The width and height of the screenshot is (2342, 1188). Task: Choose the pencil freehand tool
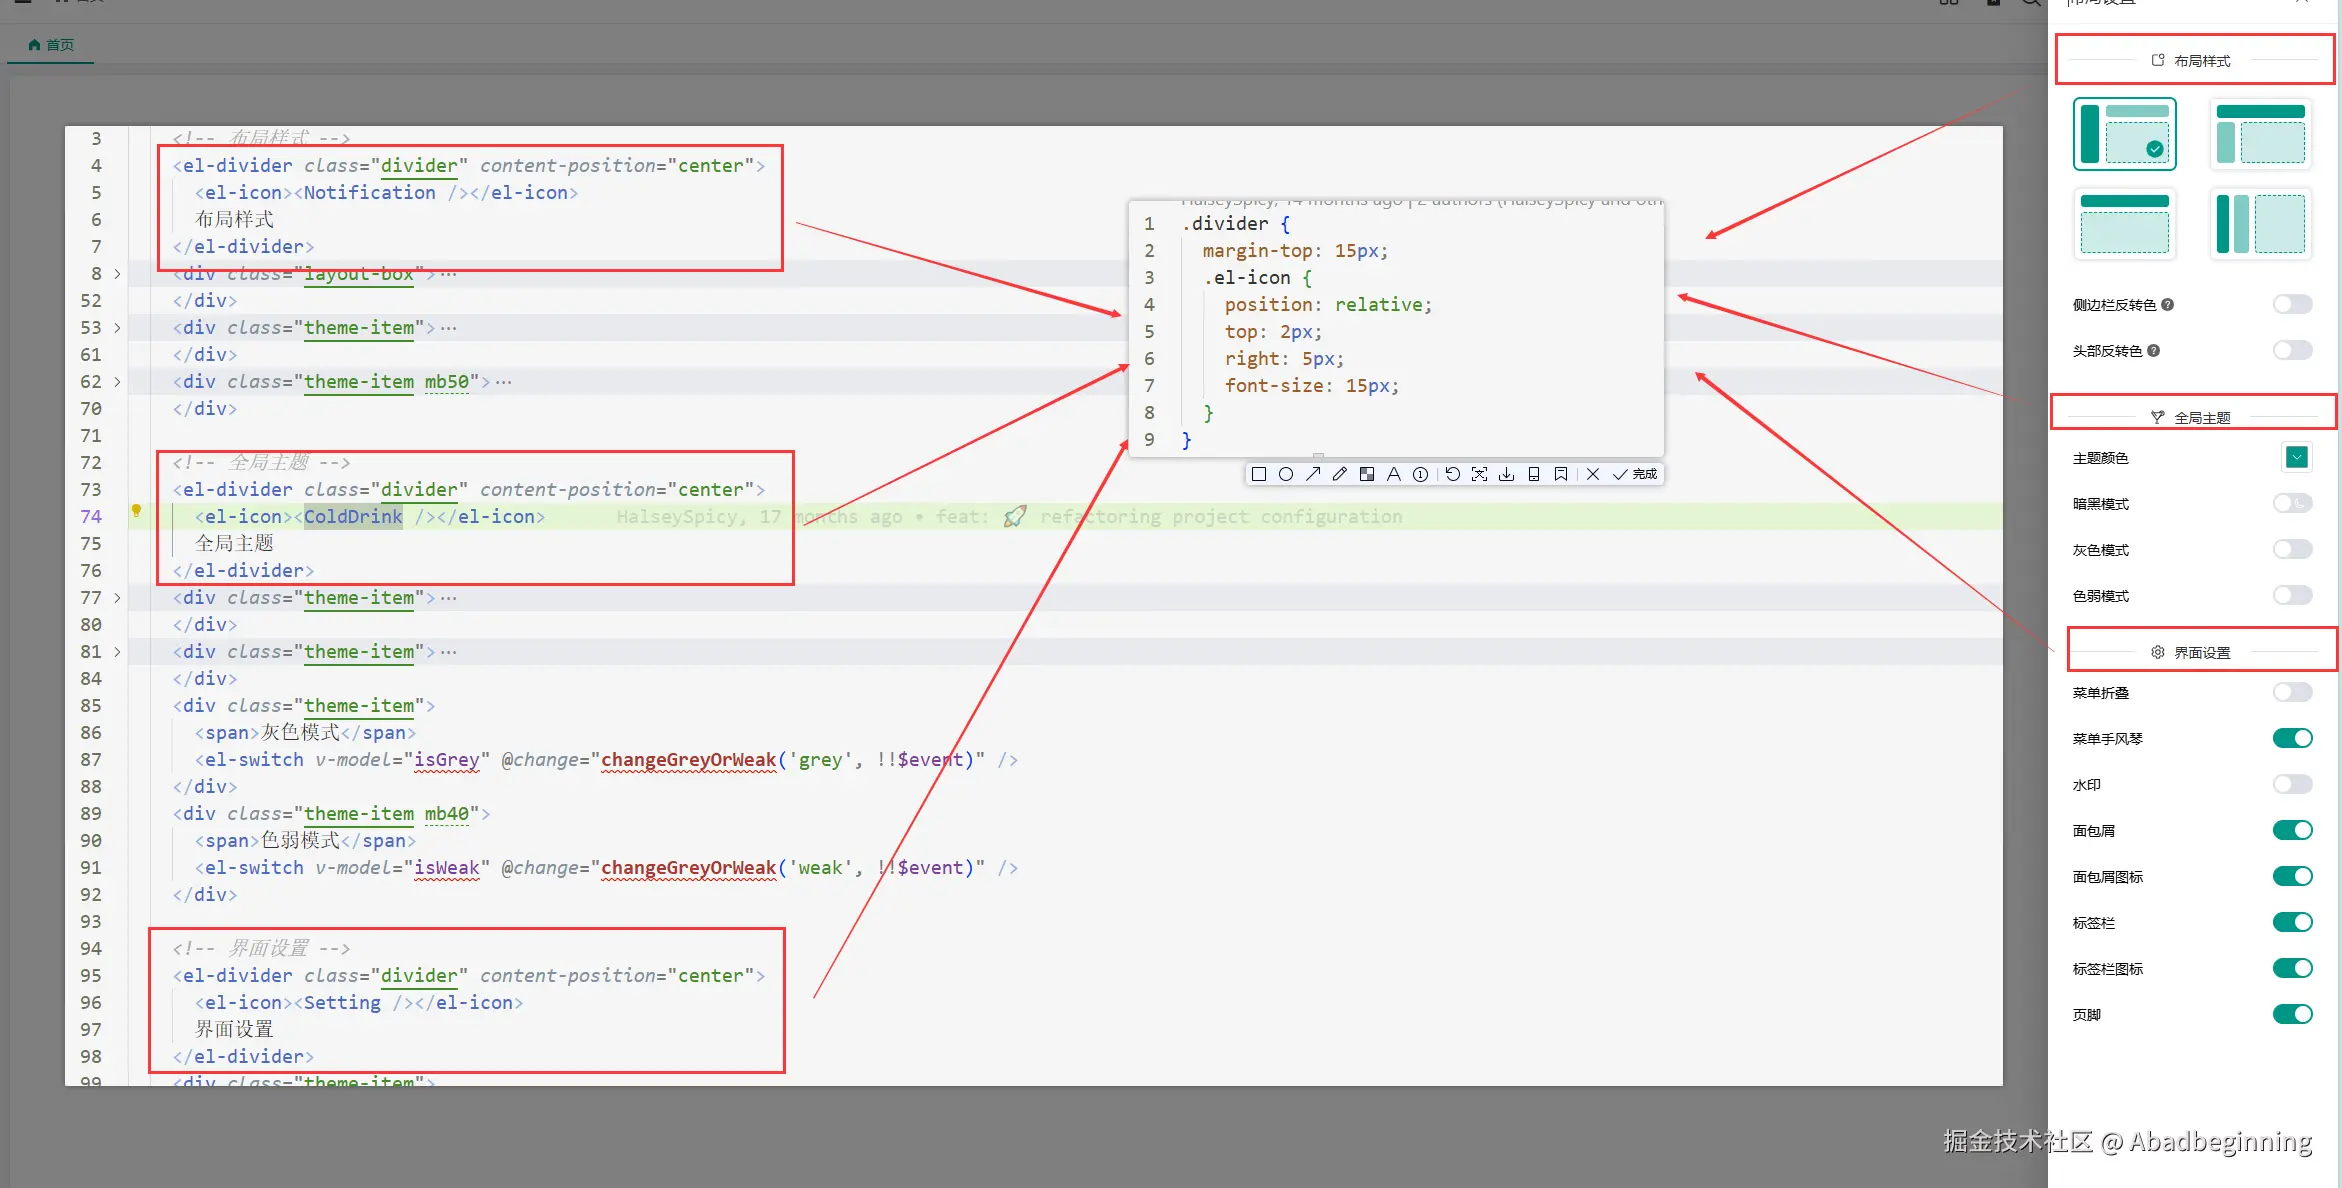(1340, 474)
